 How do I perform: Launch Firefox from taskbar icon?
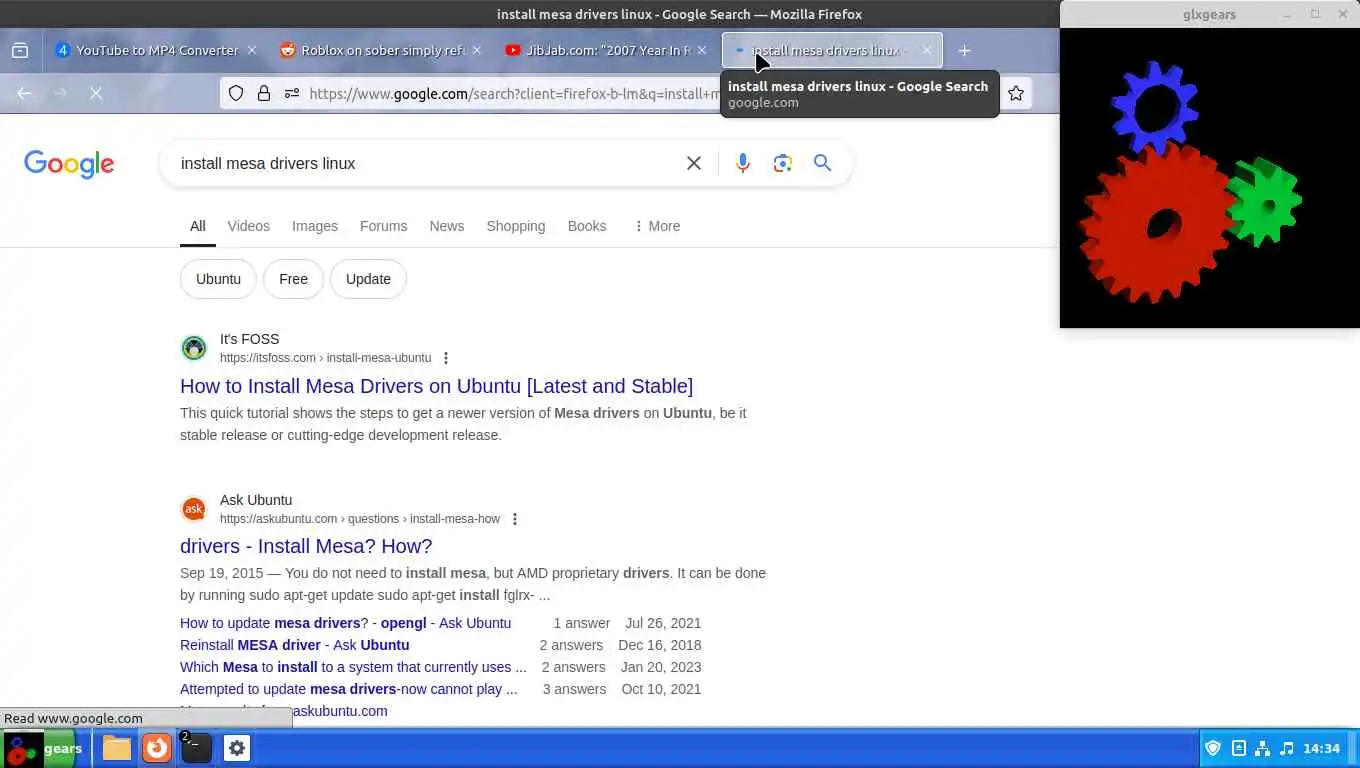pyautogui.click(x=157, y=748)
